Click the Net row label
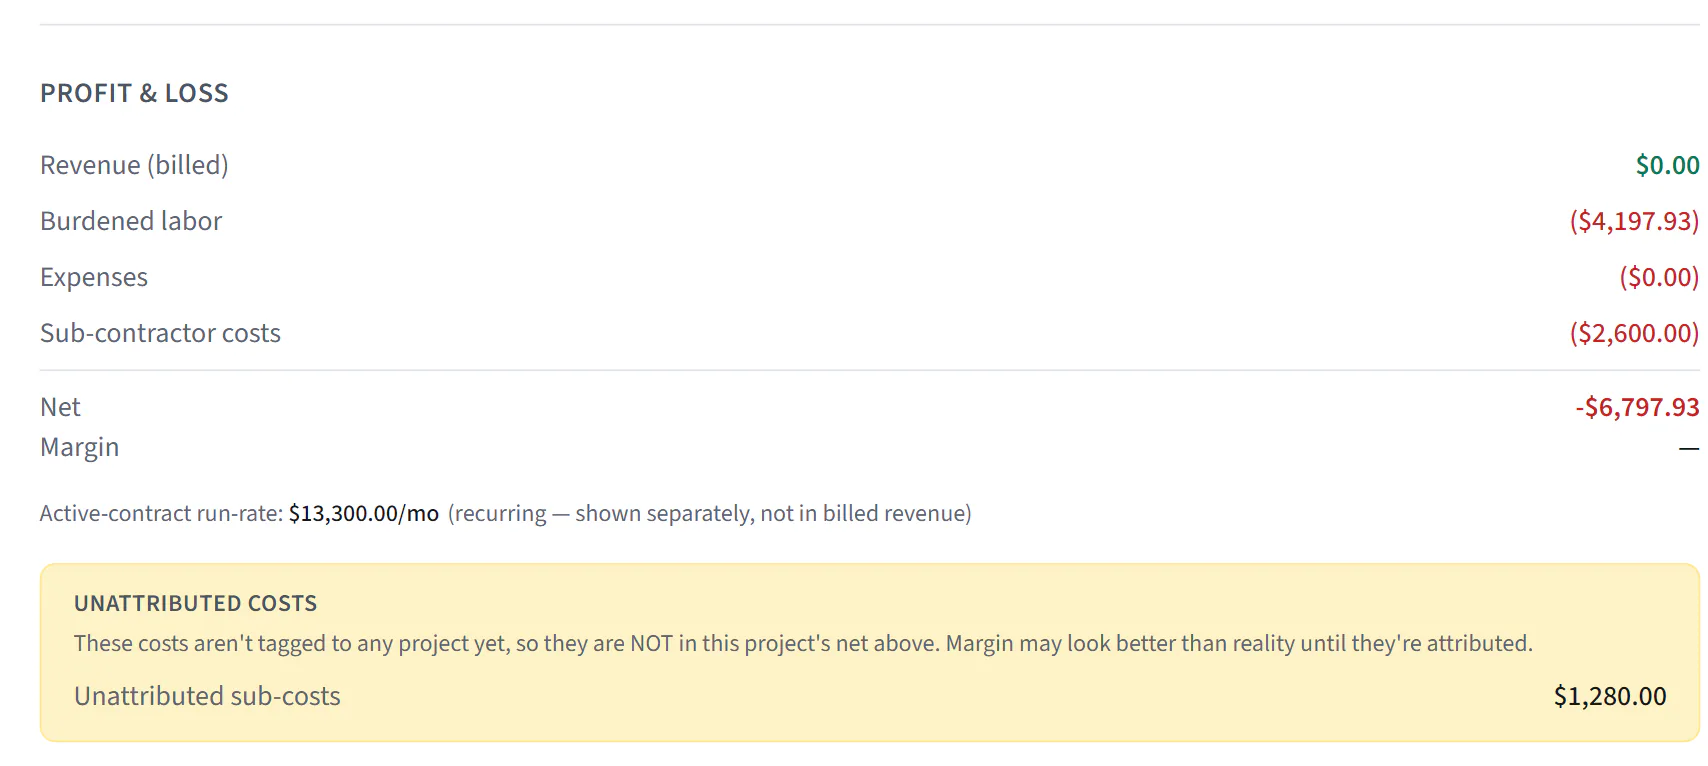The height and width of the screenshot is (766, 1708). pos(60,407)
